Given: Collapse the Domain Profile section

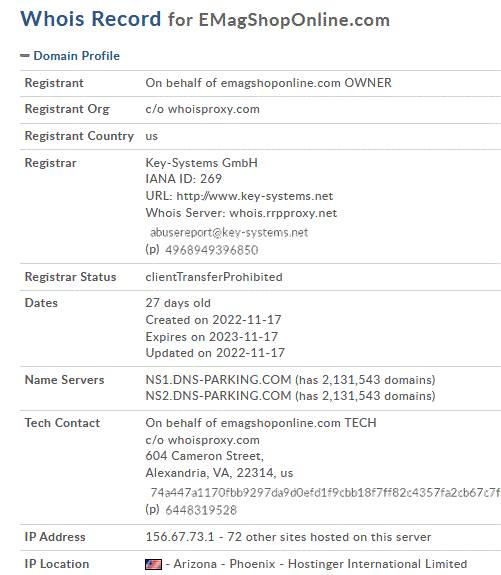Looking at the screenshot, I should tap(77, 56).
